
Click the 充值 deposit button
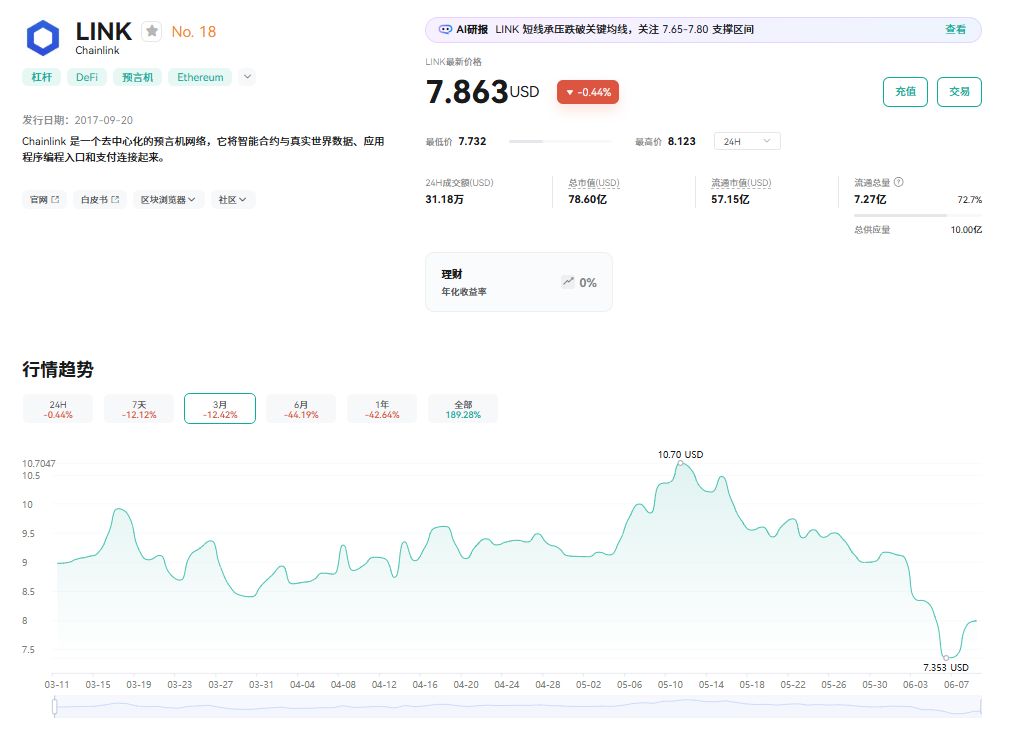click(905, 92)
